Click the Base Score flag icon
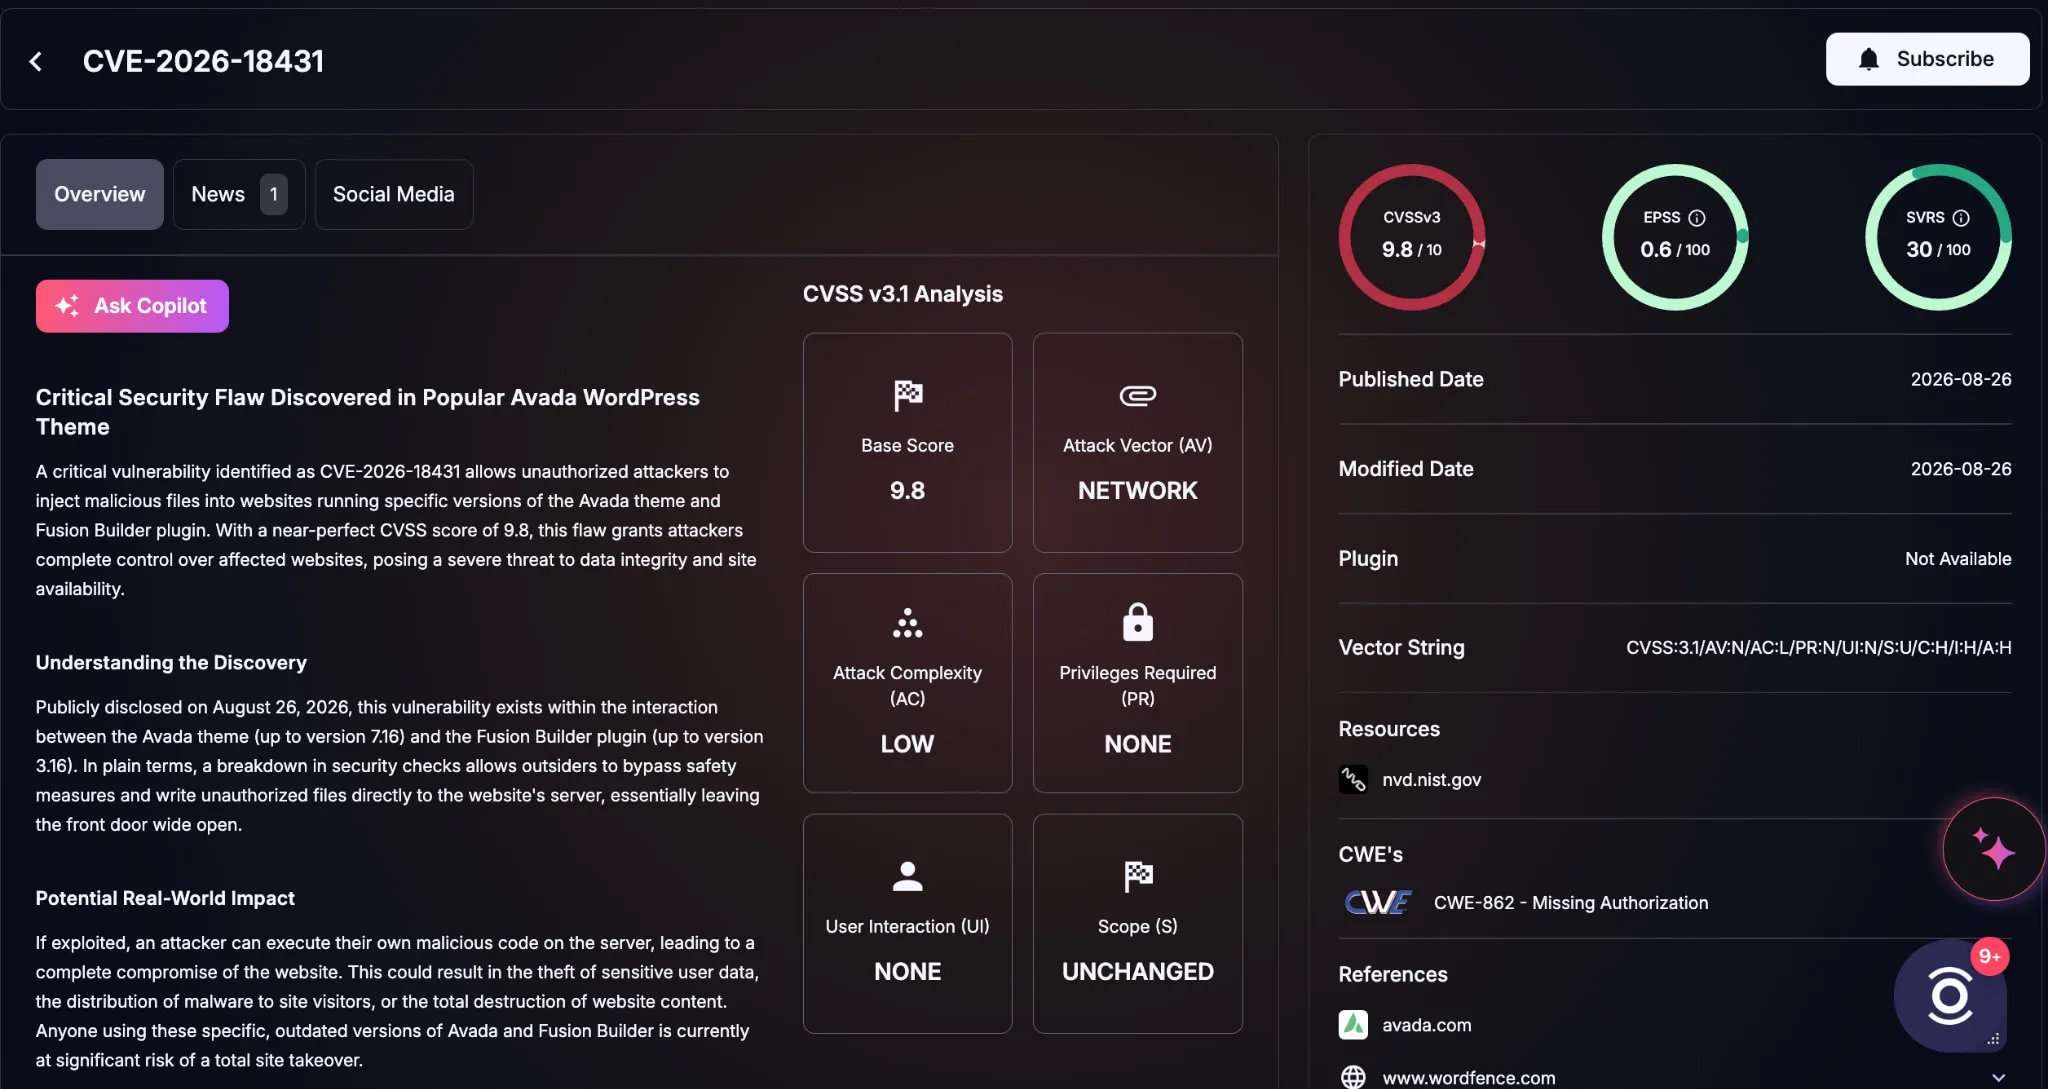 tap(907, 395)
